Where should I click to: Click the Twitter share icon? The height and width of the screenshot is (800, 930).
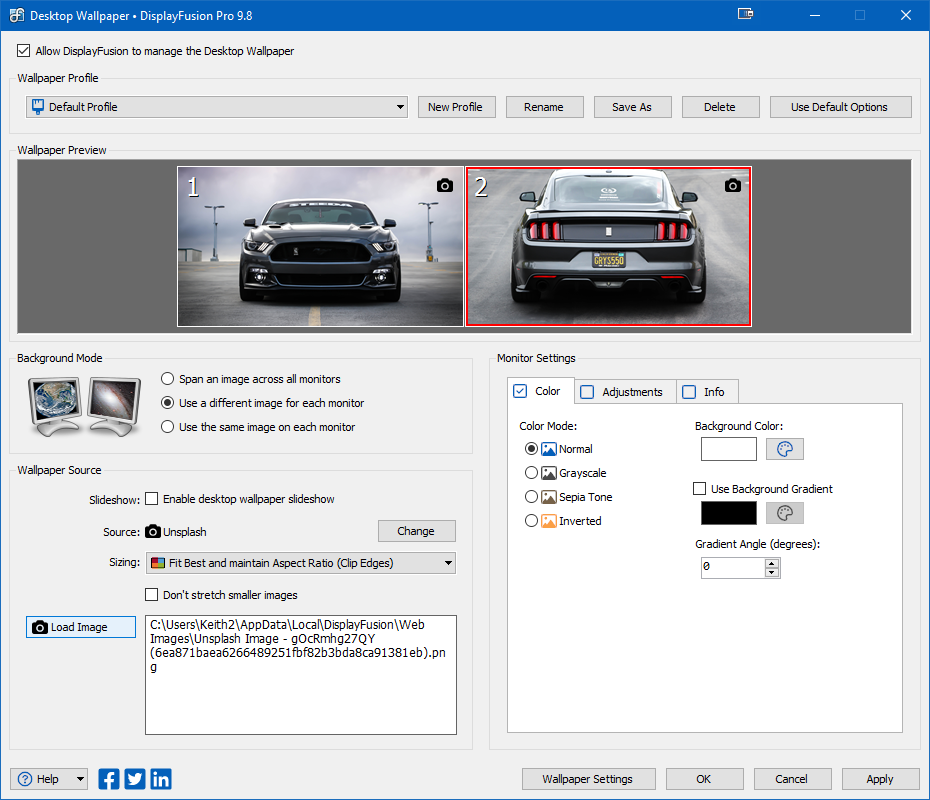(135, 779)
